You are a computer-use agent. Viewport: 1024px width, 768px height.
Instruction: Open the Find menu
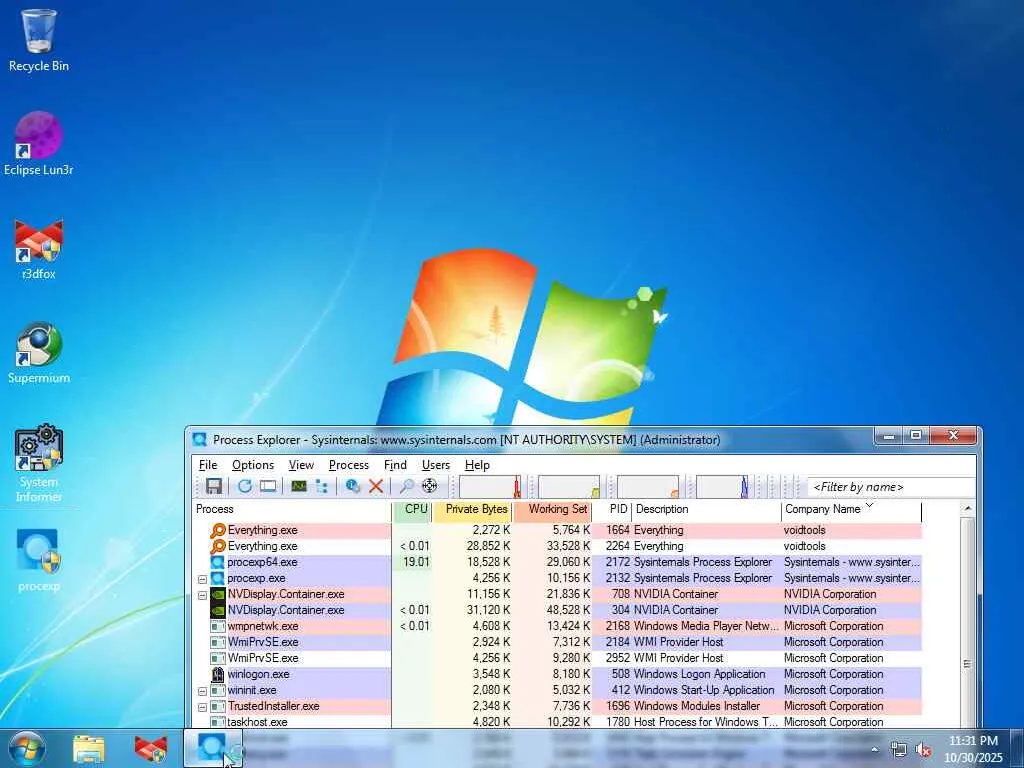pyautogui.click(x=395, y=465)
